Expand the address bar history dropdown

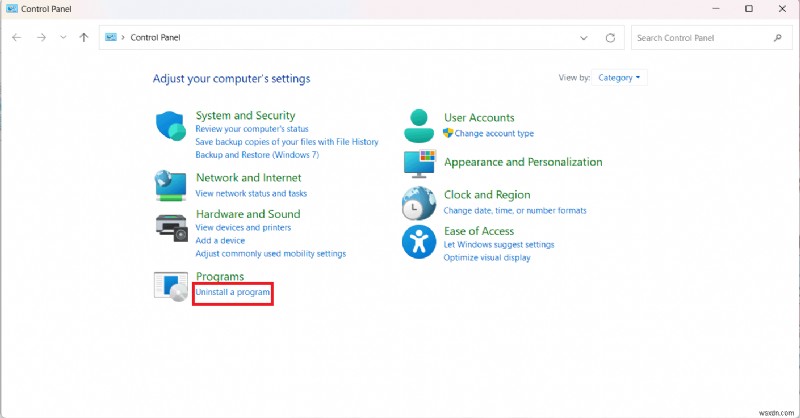[584, 38]
